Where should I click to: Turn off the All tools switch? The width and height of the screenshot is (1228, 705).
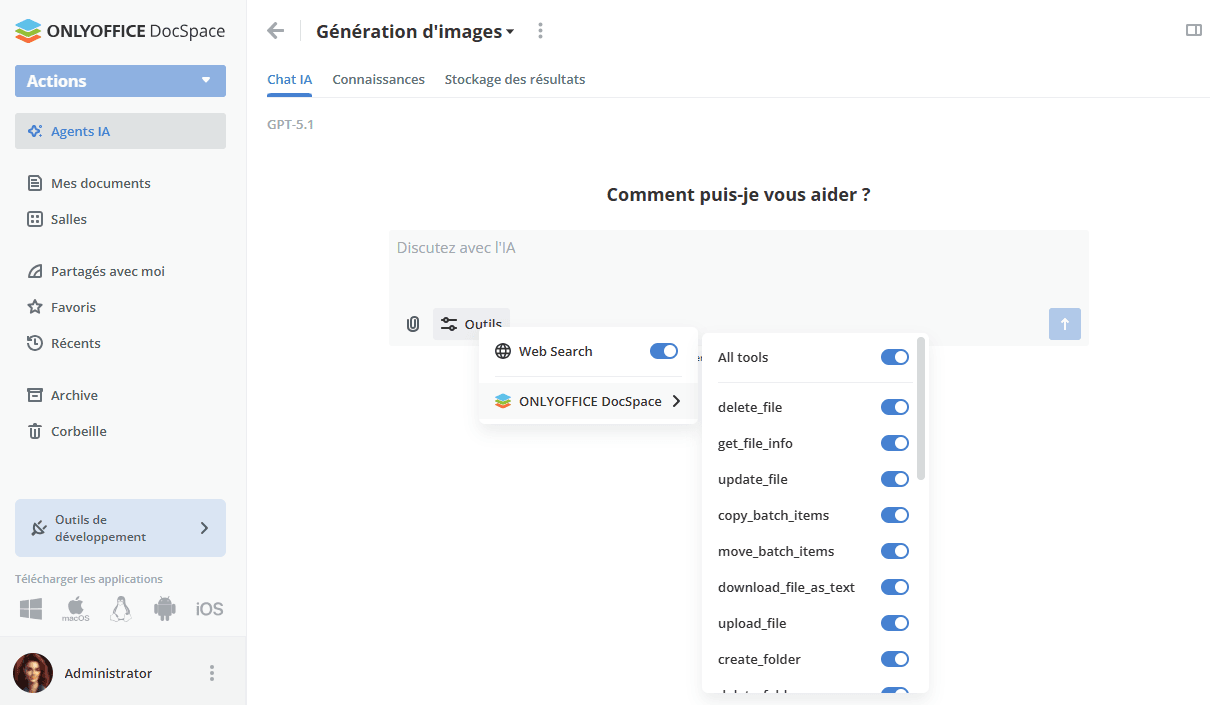pos(894,357)
